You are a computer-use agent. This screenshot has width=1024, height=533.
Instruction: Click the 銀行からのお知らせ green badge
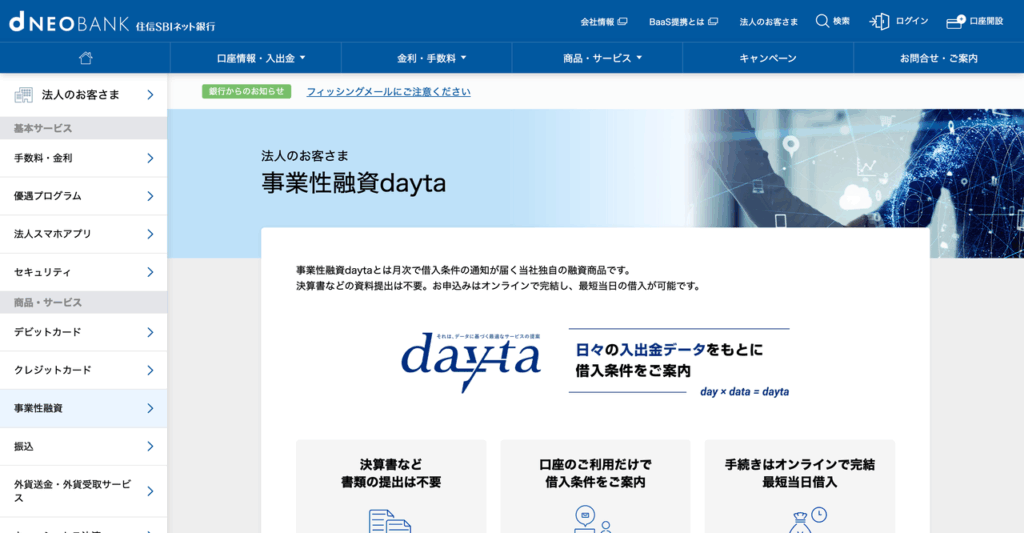point(246,91)
